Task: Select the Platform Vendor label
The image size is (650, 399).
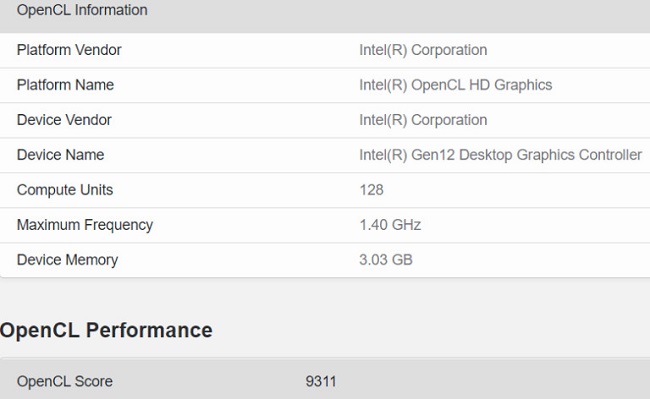Action: tap(69, 50)
